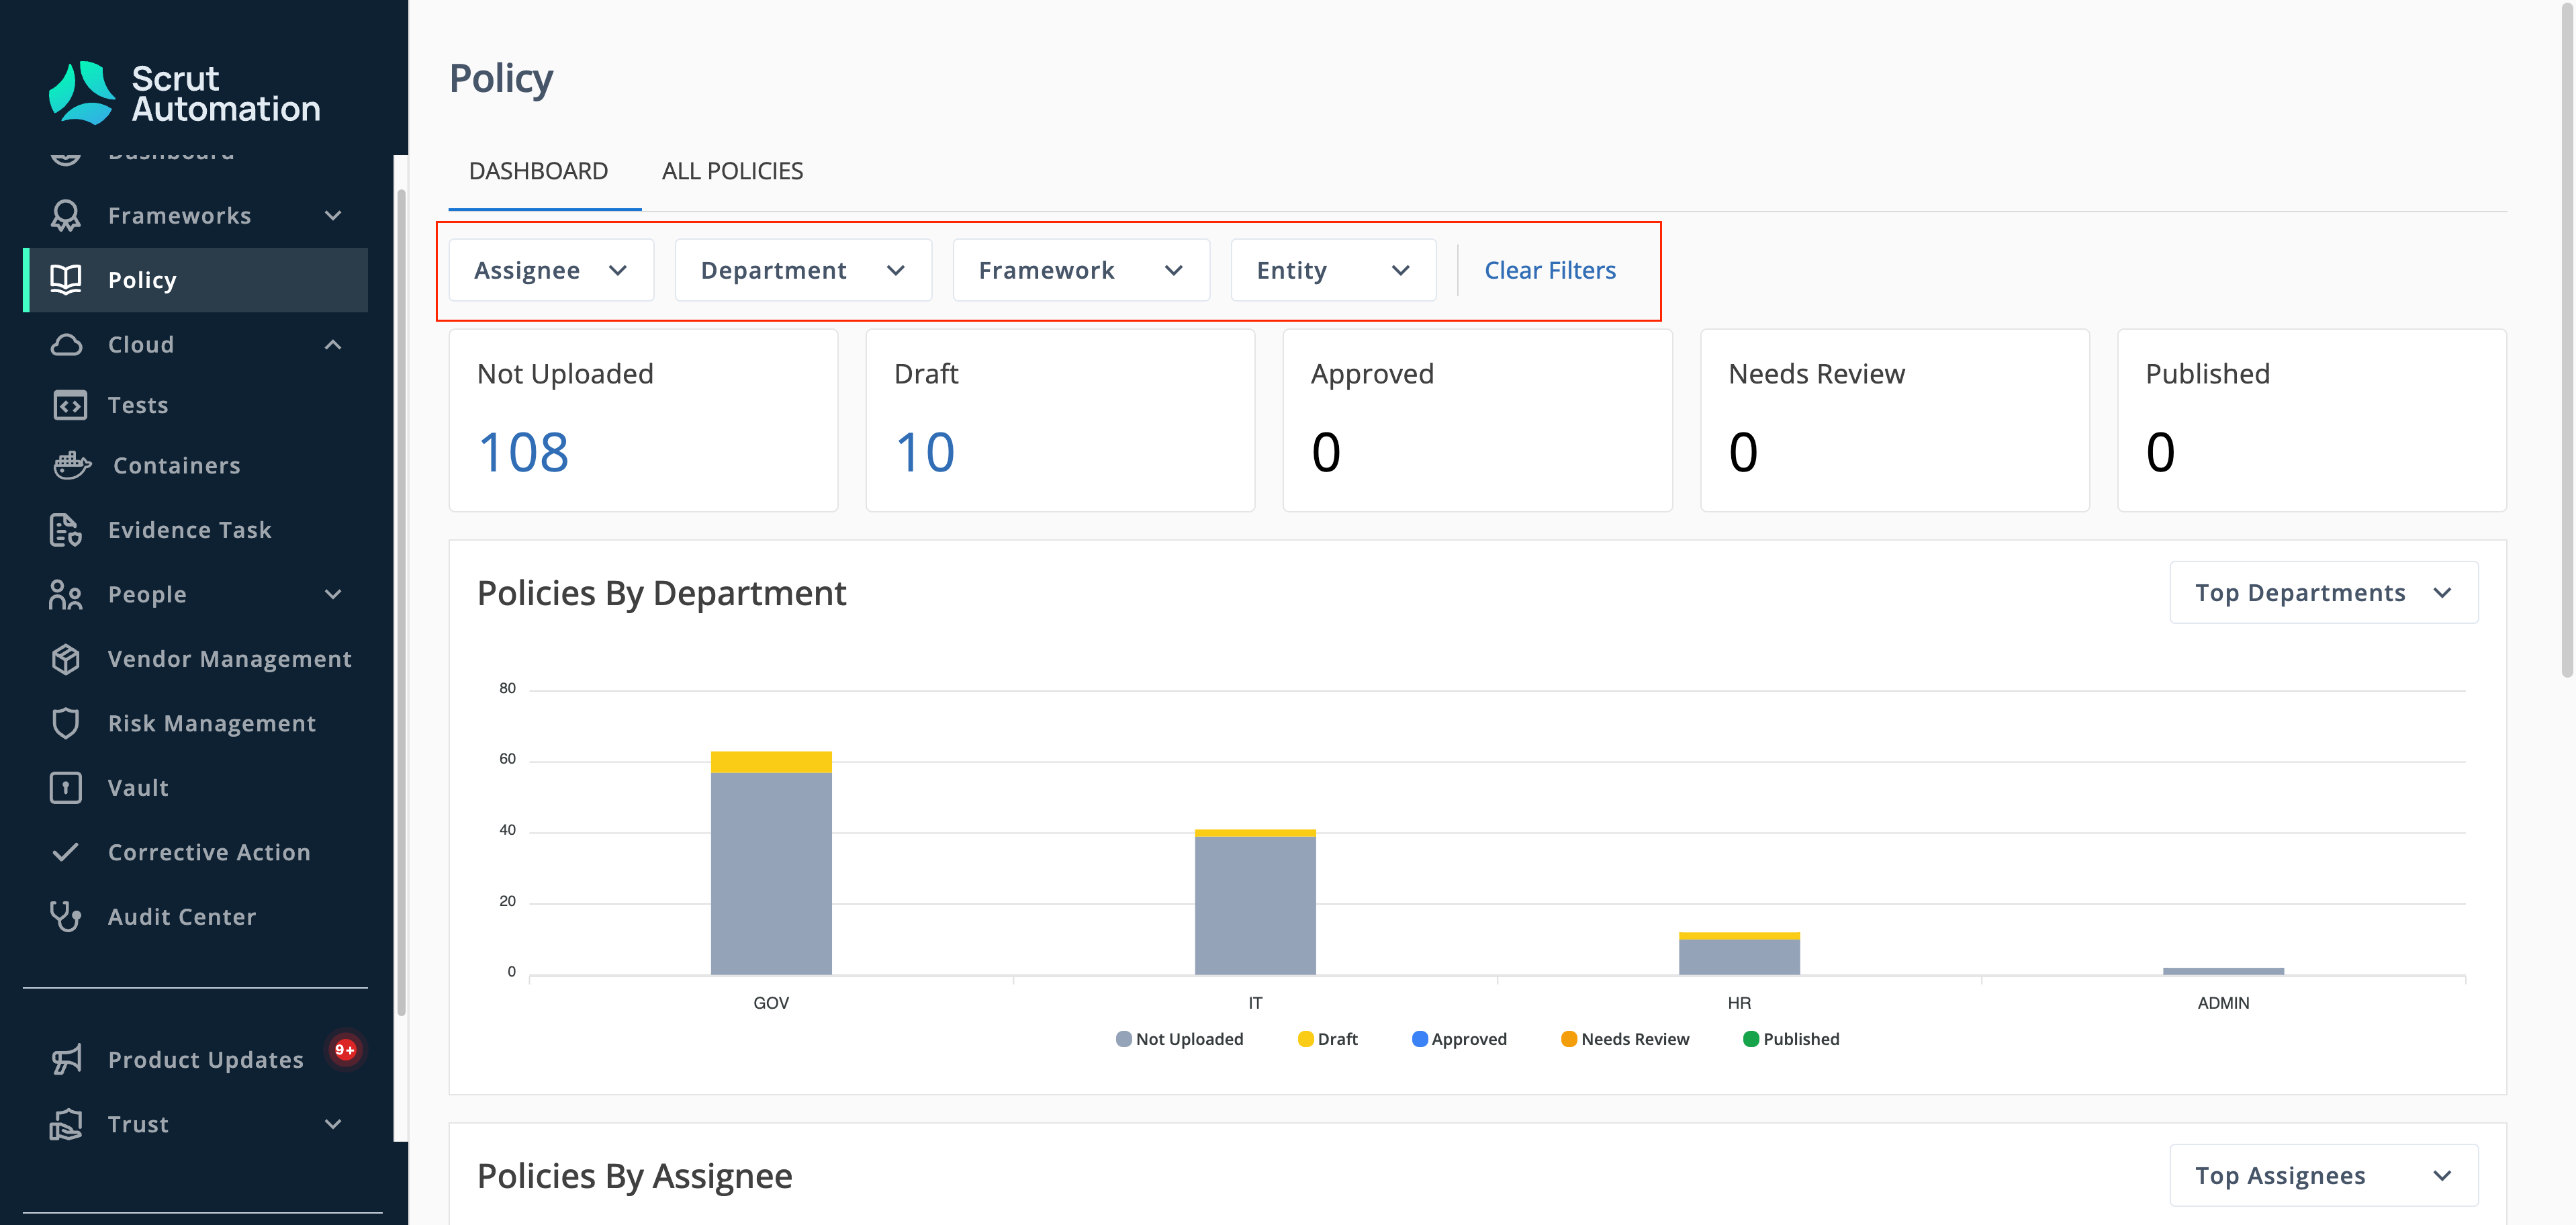The image size is (2576, 1225).
Task: Open the Needs Review status card
Action: click(1895, 420)
